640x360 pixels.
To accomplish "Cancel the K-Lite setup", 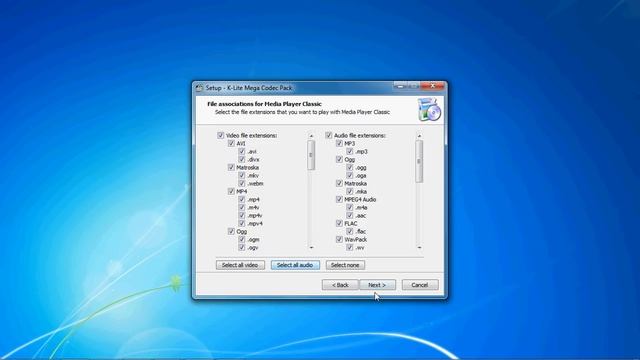I will tap(420, 285).
